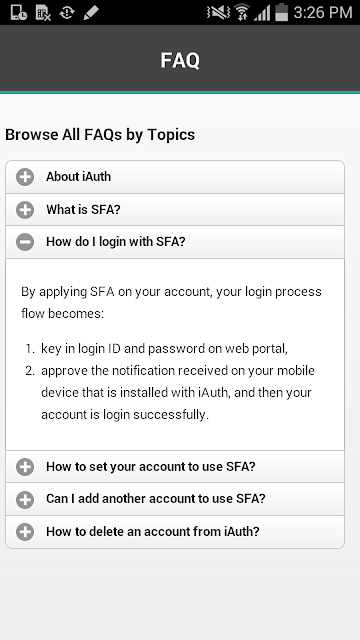Tap plus icon for add another account question
This screenshot has width=360, height=640.
pyautogui.click(x=25, y=499)
